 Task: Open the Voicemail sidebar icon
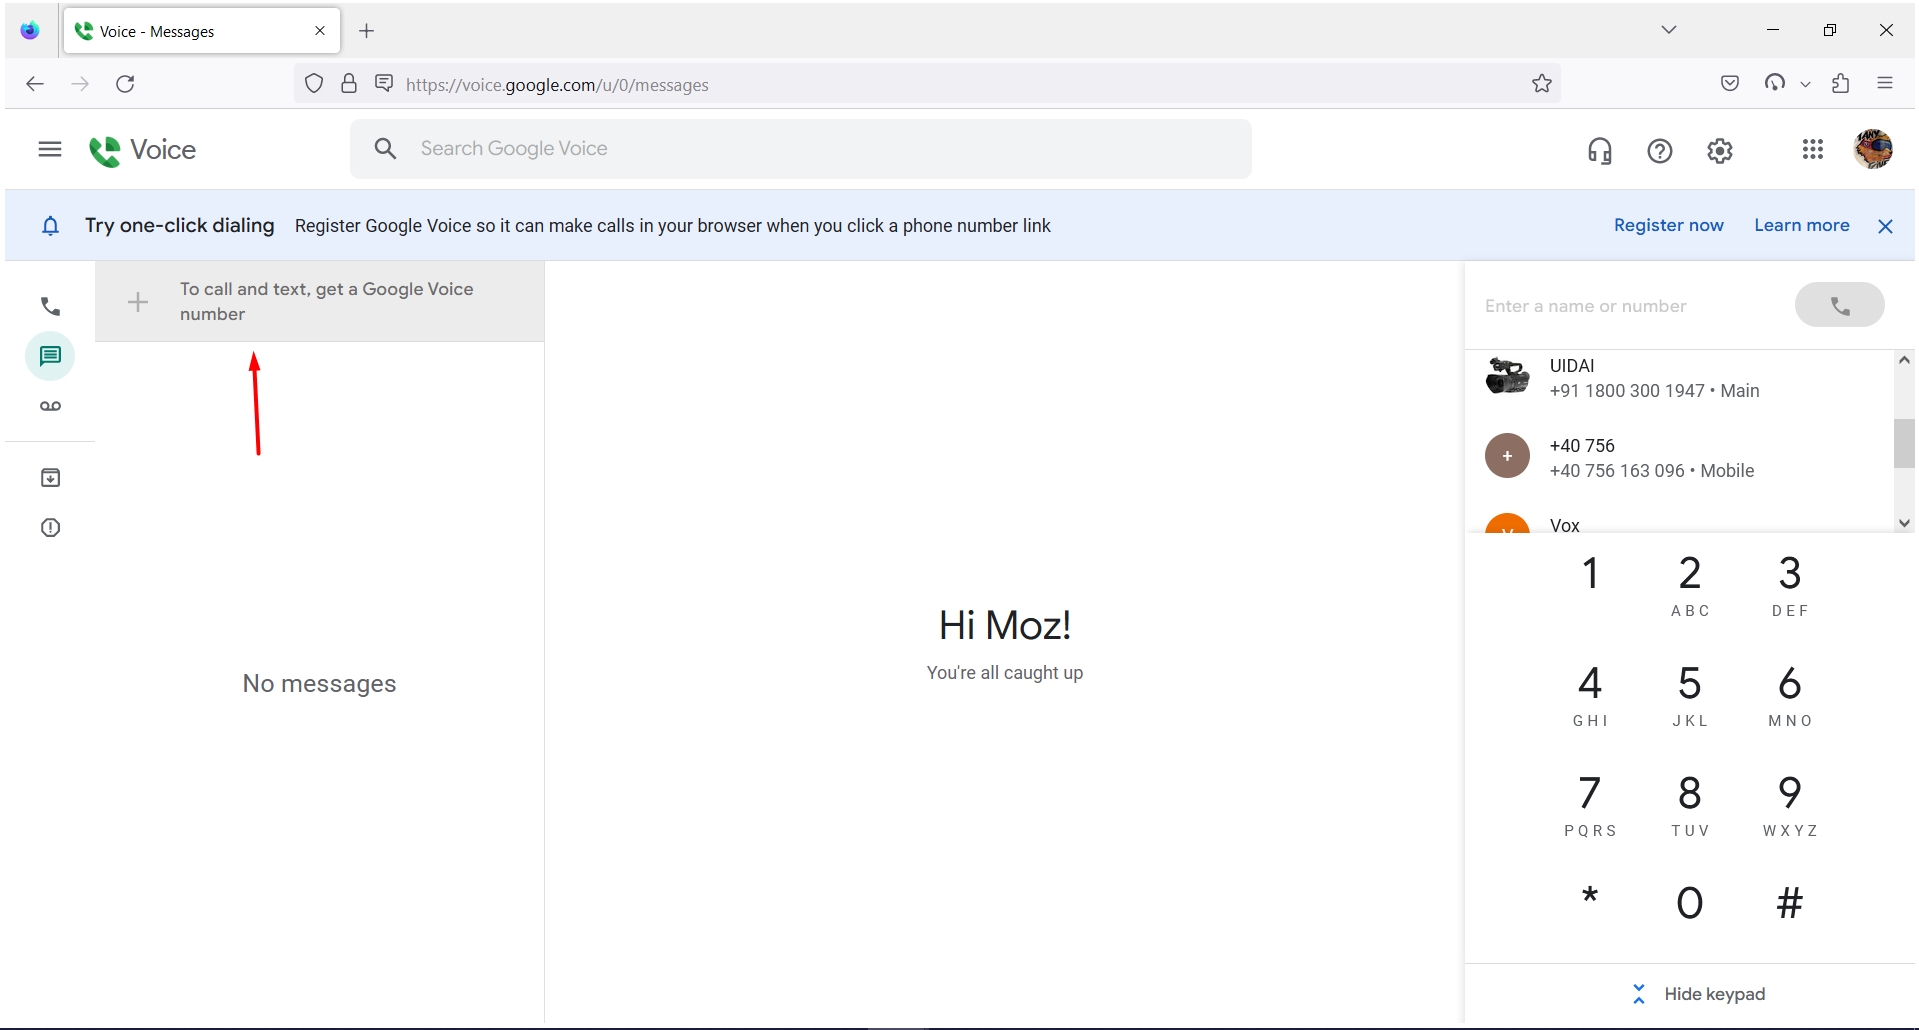point(50,406)
